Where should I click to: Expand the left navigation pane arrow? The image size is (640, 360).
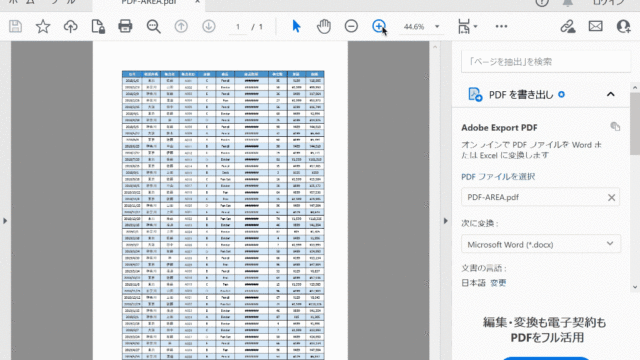coord(5,221)
